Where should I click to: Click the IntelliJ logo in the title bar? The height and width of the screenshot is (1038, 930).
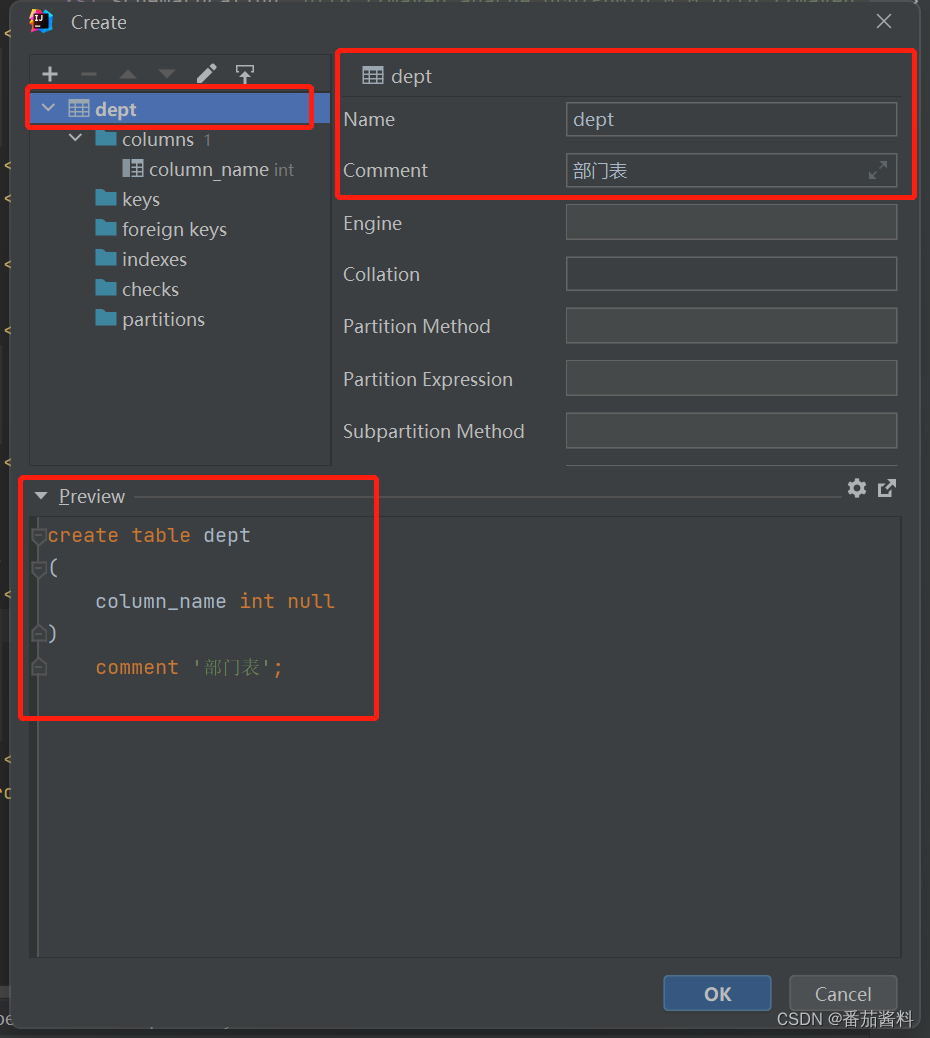point(41,21)
